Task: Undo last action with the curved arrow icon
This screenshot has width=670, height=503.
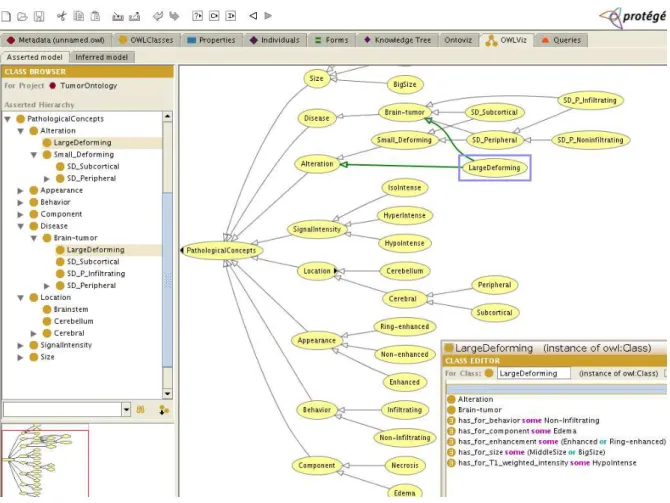Action: coord(158,16)
